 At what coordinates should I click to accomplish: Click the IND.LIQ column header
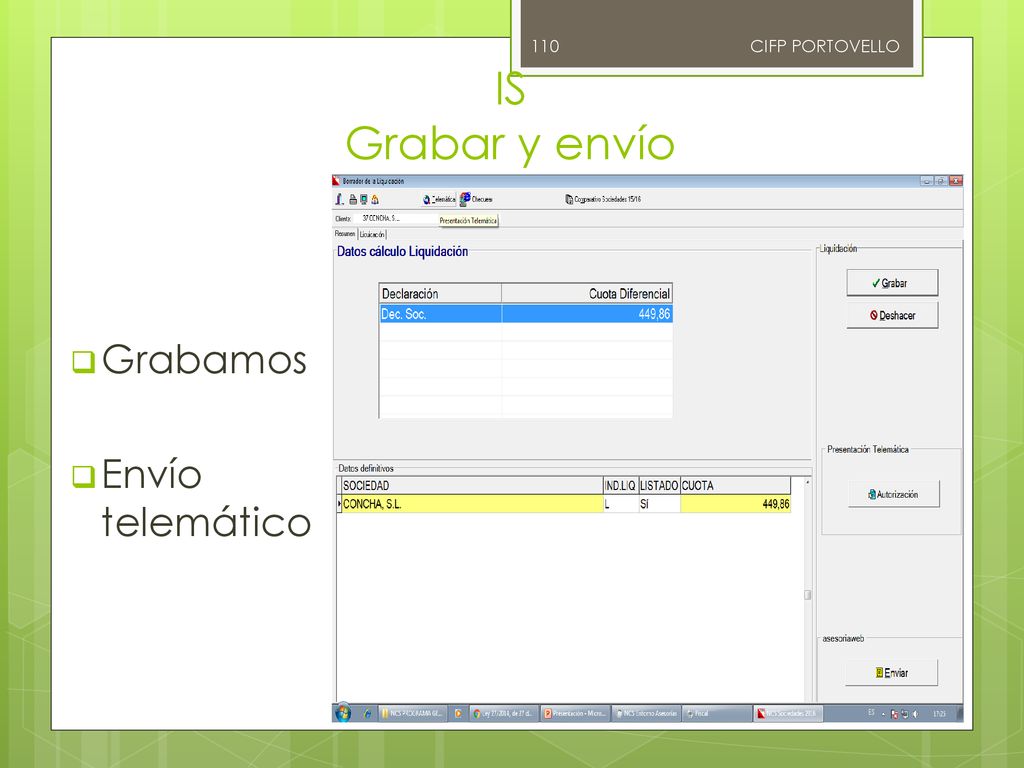[x=620, y=486]
